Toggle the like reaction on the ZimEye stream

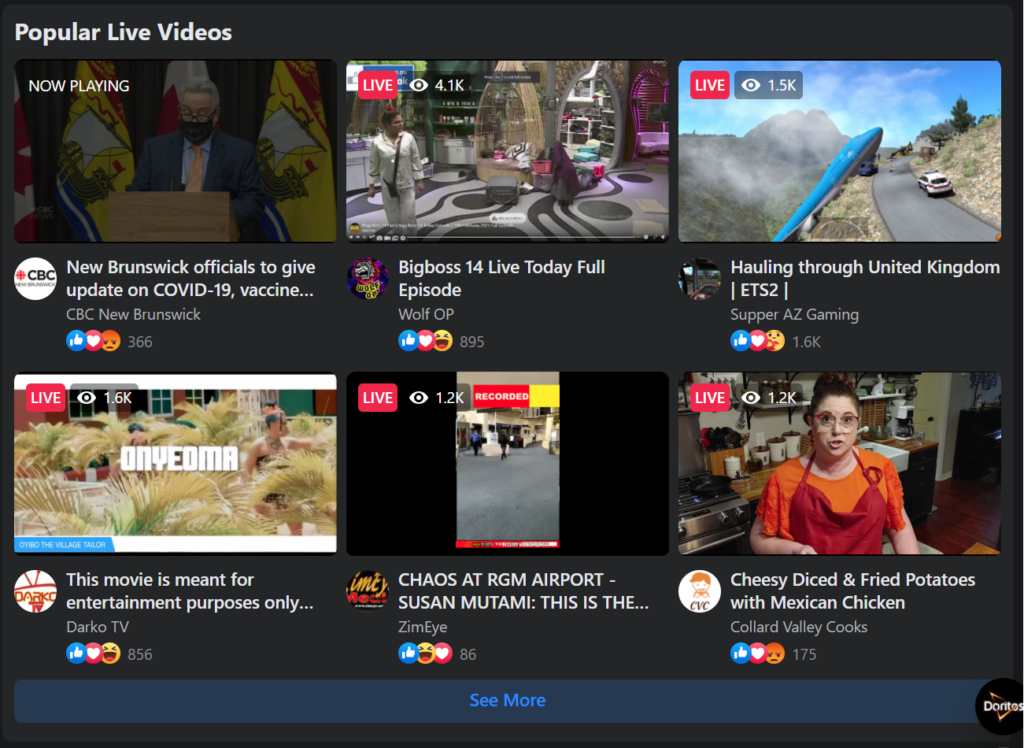[407, 654]
